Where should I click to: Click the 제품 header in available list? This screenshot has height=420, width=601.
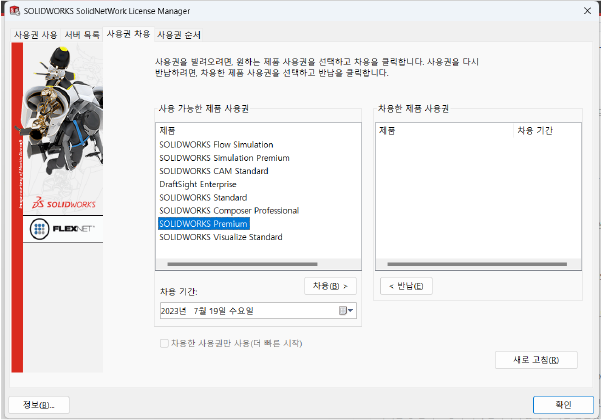167,131
